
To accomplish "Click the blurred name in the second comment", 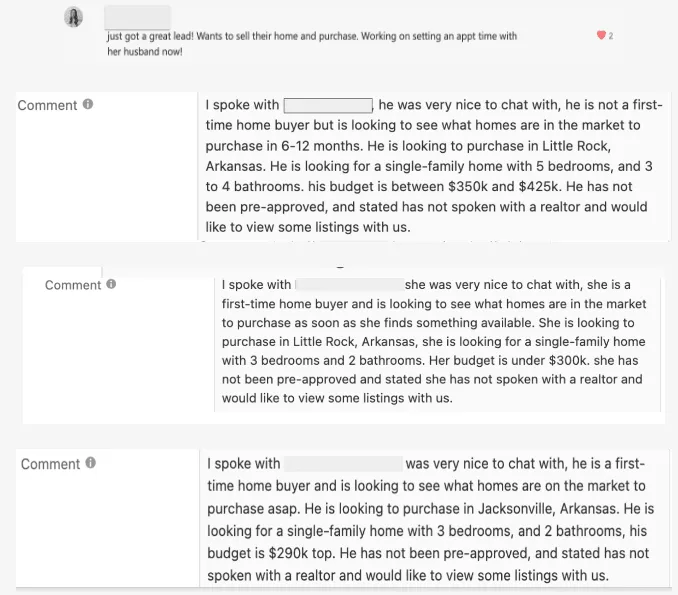I will pos(349,285).
